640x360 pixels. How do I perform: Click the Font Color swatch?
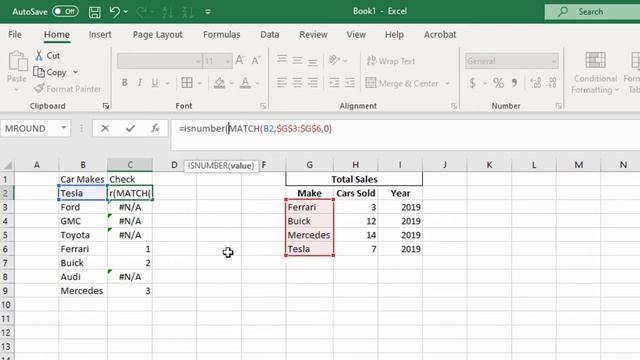point(245,83)
